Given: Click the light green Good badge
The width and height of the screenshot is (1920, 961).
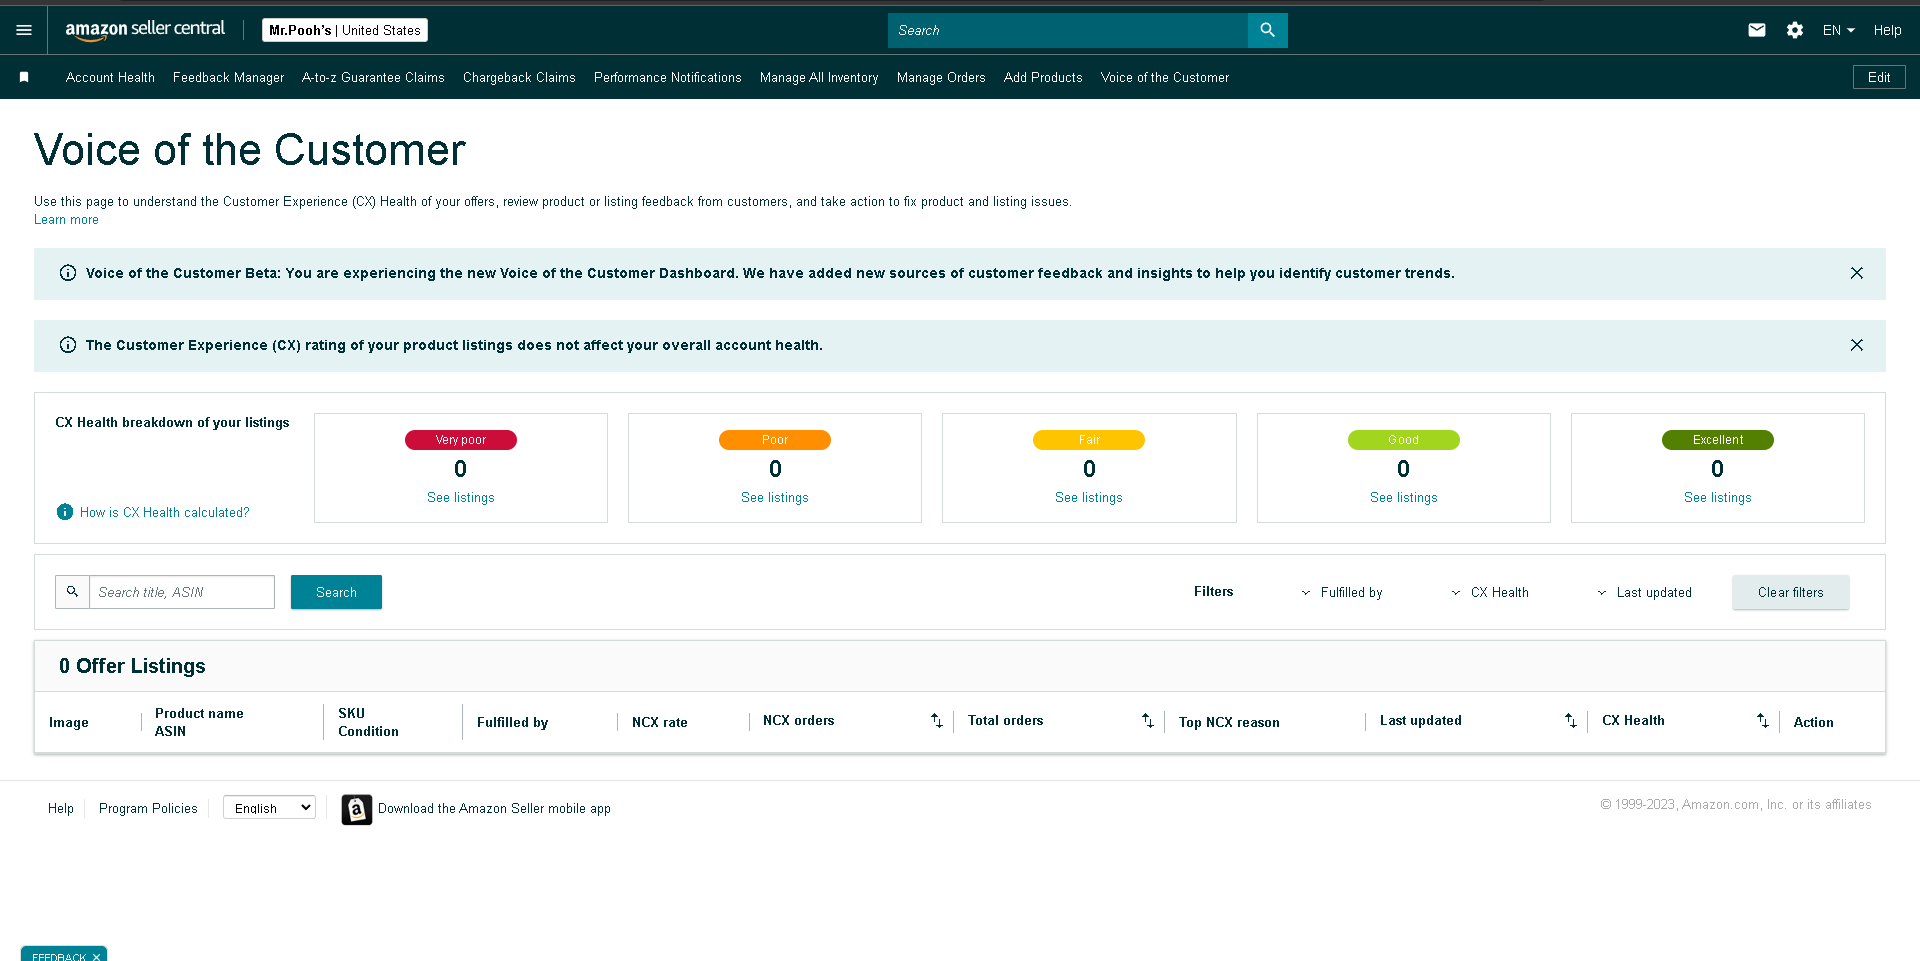Looking at the screenshot, I should click(x=1404, y=440).
